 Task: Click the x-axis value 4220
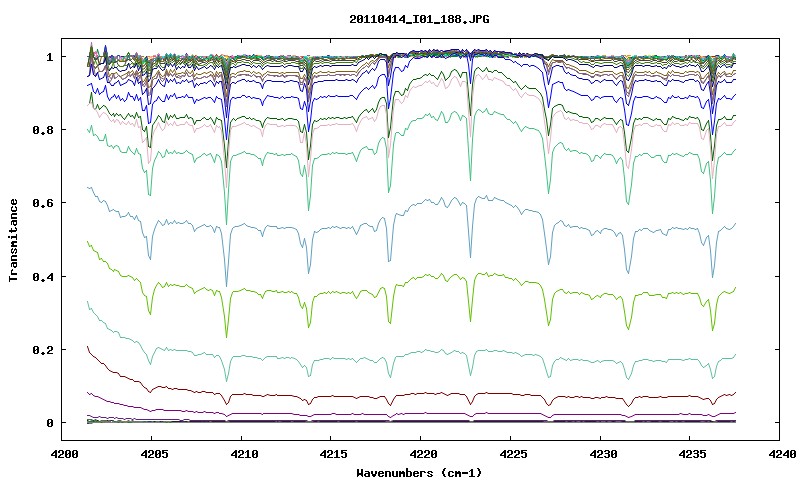pos(421,454)
